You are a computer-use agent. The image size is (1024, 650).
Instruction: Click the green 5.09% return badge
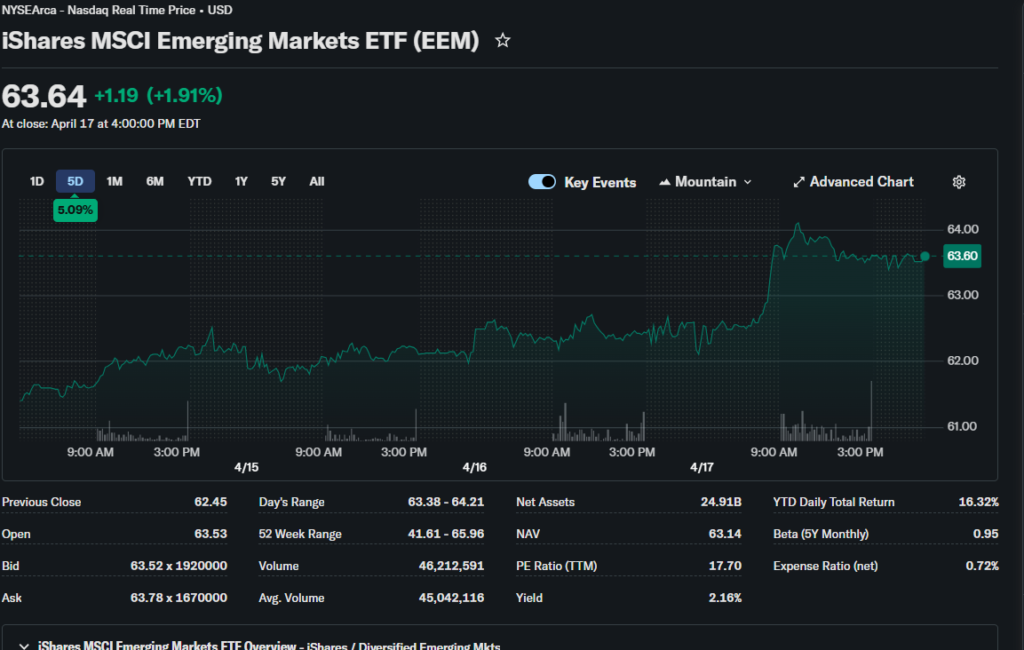[75, 211]
